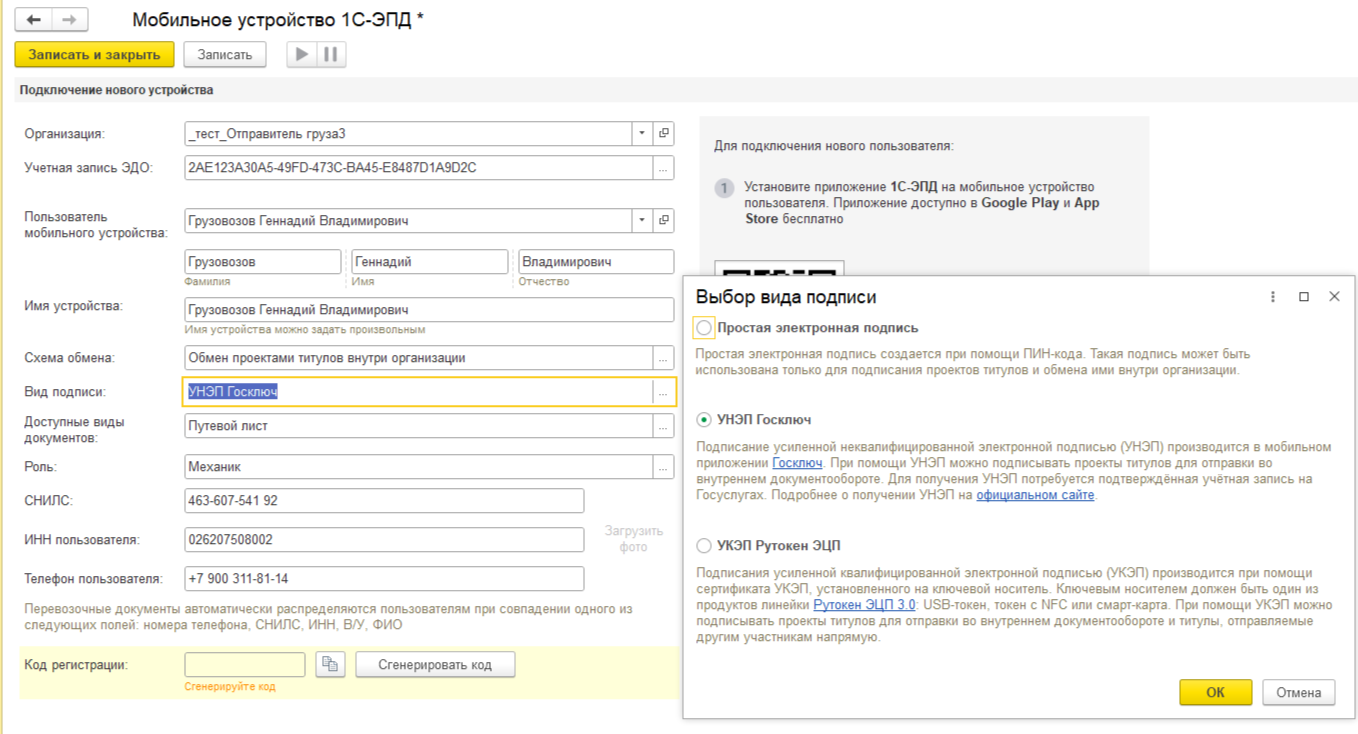The image size is (1358, 734).
Task: Click the Записать и закрыть button
Action: pos(94,54)
